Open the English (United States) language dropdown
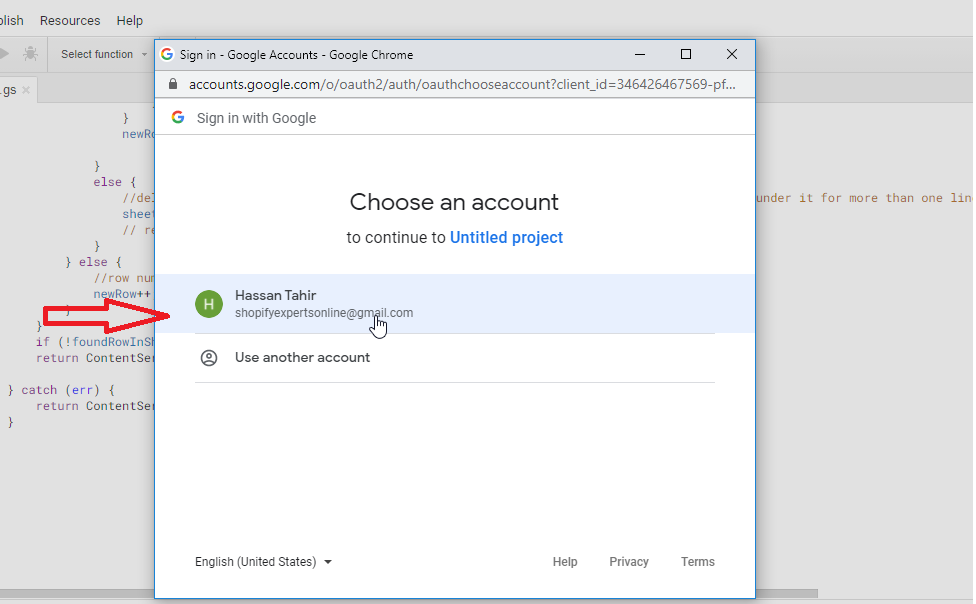 tap(263, 562)
